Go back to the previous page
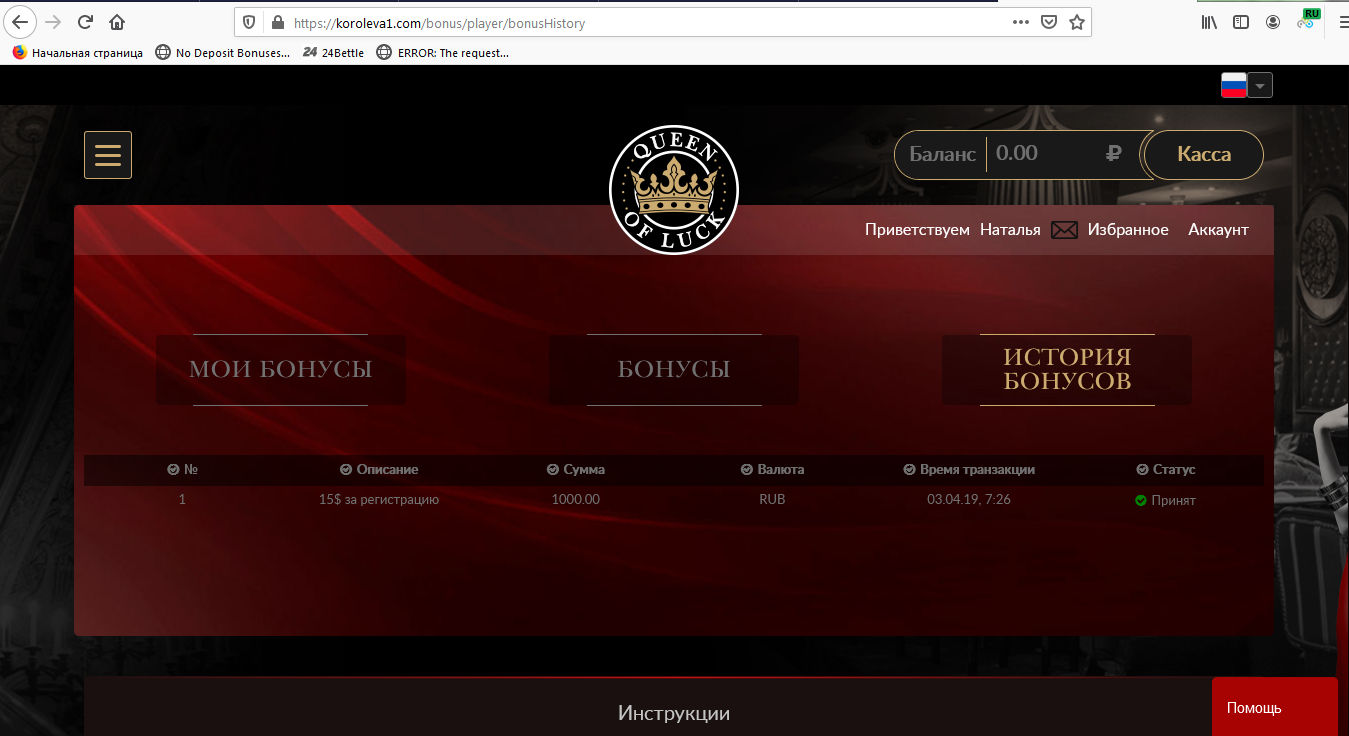This screenshot has height=736, width=1349. tap(21, 22)
